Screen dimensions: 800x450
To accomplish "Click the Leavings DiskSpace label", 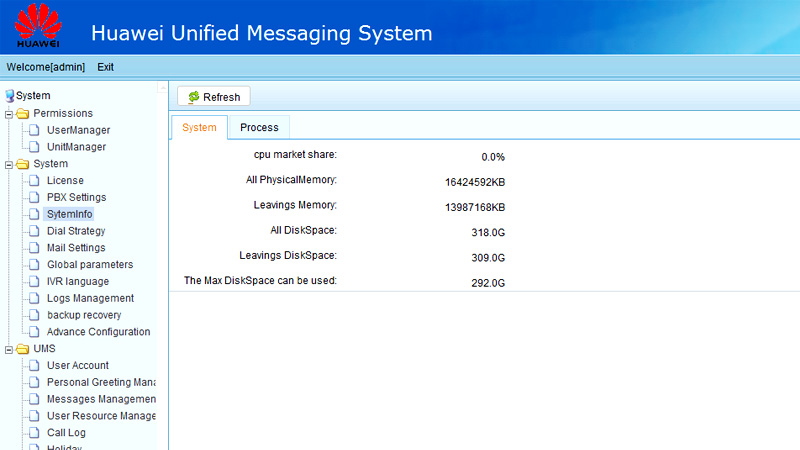I will (x=288, y=255).
